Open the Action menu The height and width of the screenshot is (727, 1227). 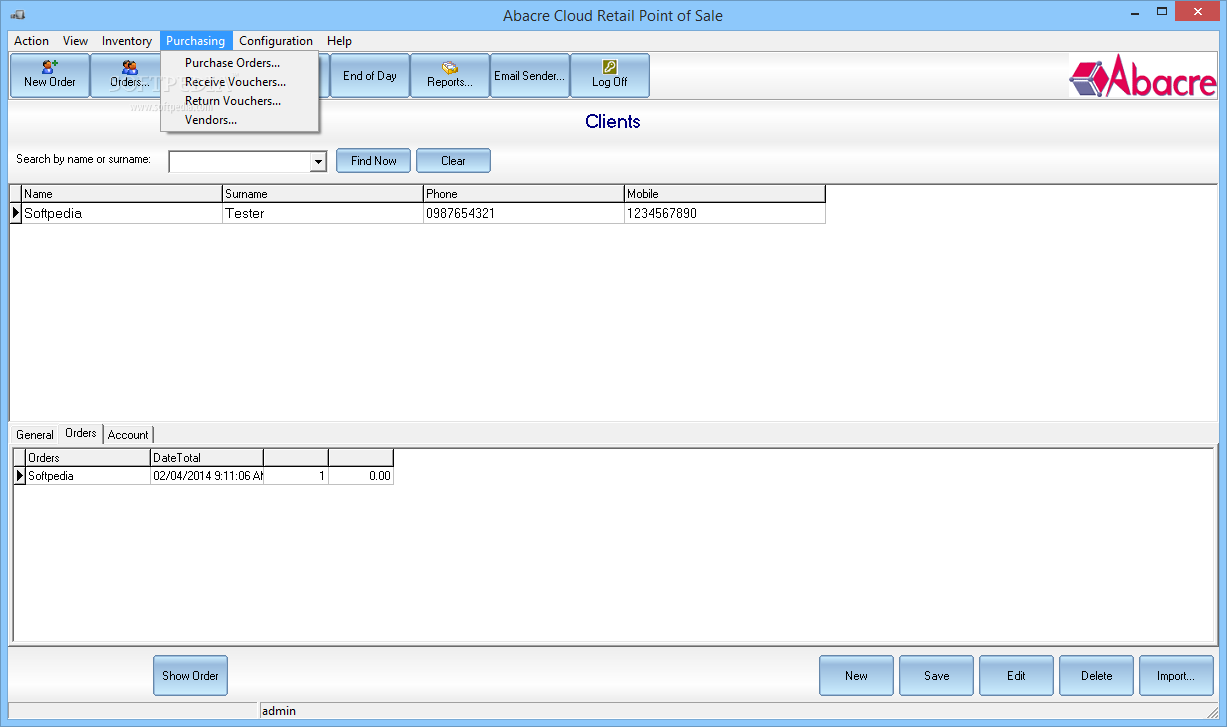point(31,41)
